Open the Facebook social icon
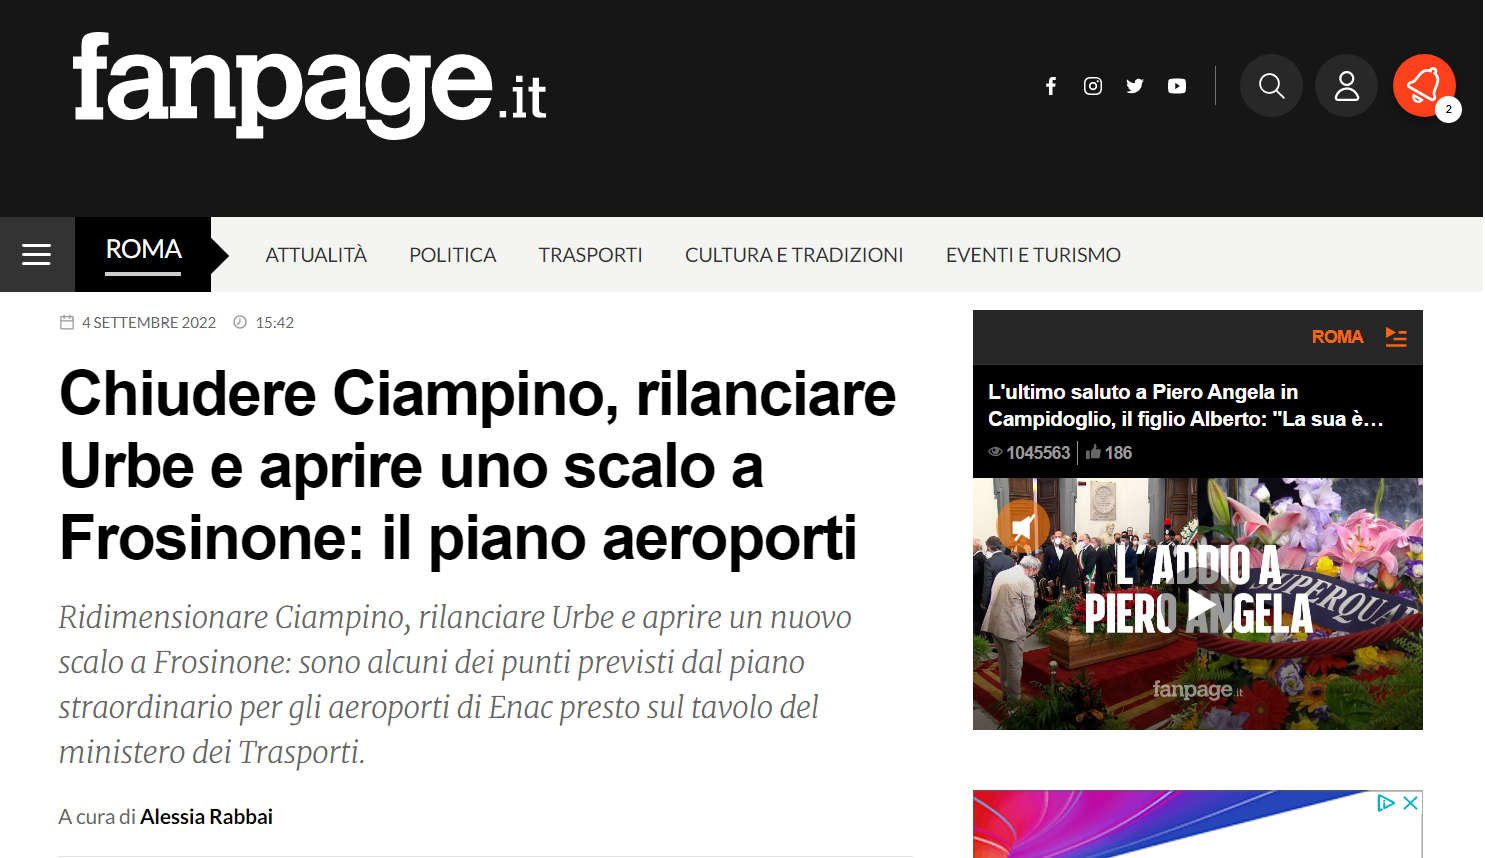1485x858 pixels. point(1050,86)
